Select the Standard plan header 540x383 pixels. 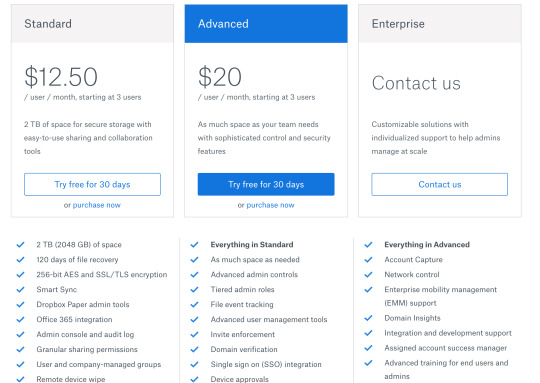(x=92, y=23)
